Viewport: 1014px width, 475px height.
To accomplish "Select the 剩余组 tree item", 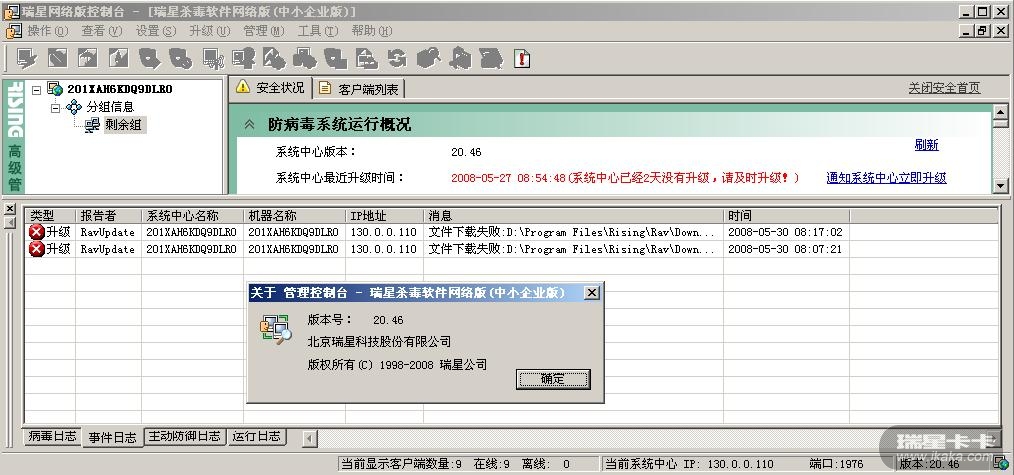I will [123, 125].
